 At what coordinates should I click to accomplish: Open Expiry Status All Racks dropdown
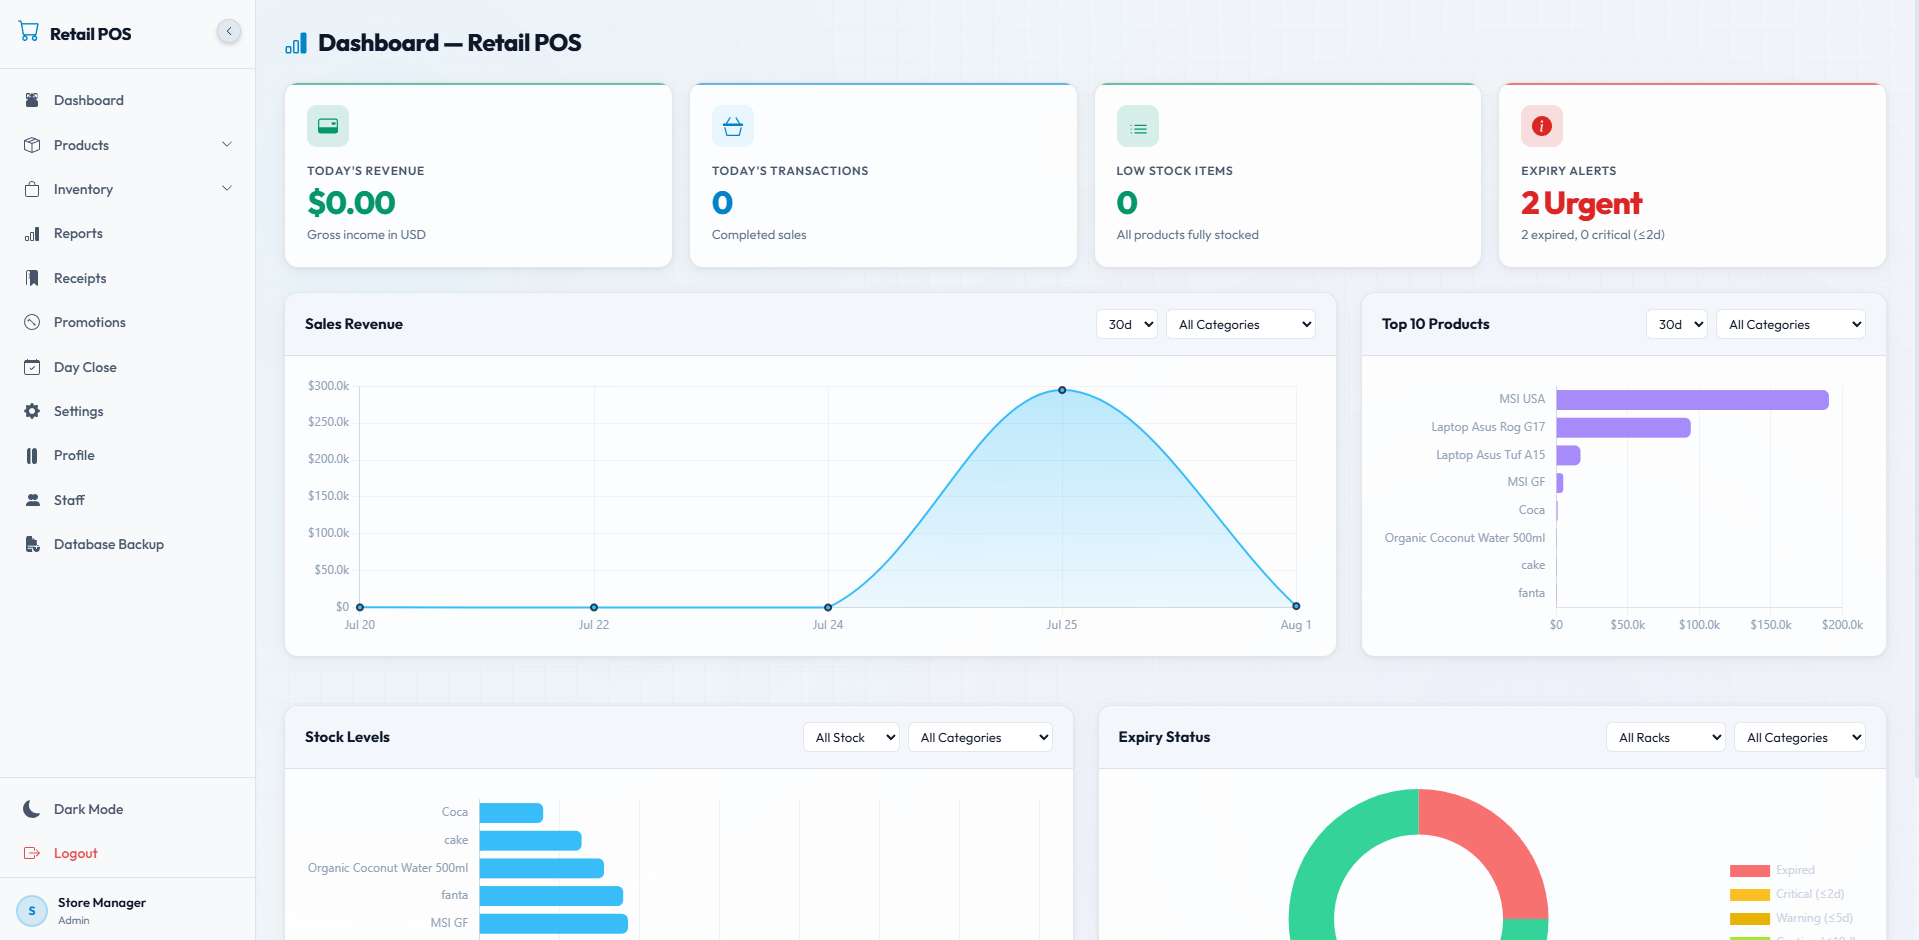(1666, 737)
